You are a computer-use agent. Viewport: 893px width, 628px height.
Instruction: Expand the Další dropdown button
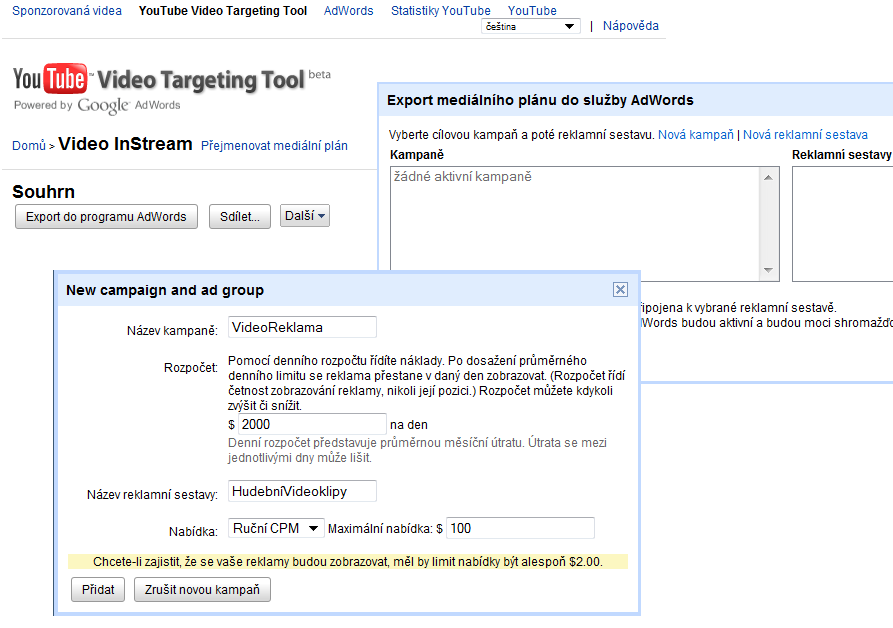pyautogui.click(x=305, y=216)
